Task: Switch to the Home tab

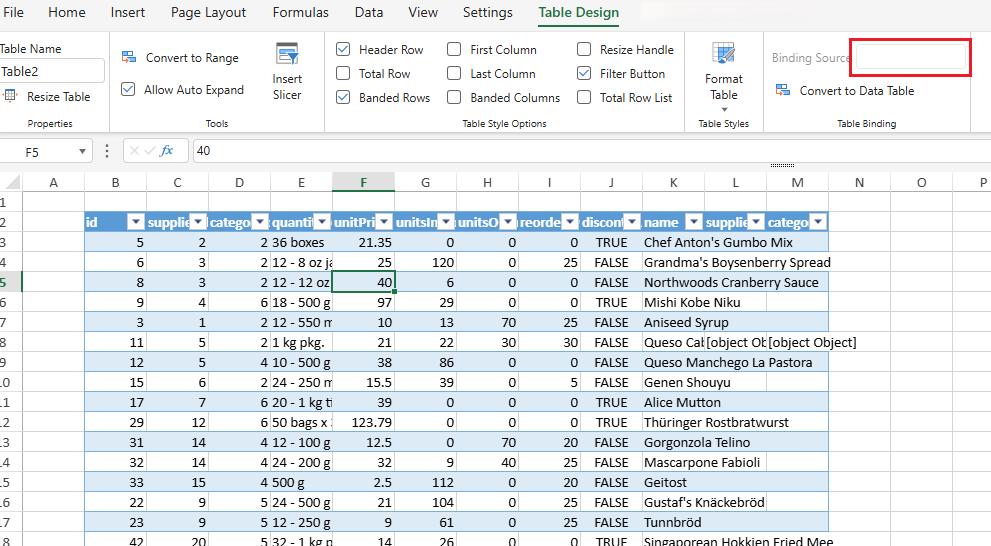Action: tap(67, 13)
